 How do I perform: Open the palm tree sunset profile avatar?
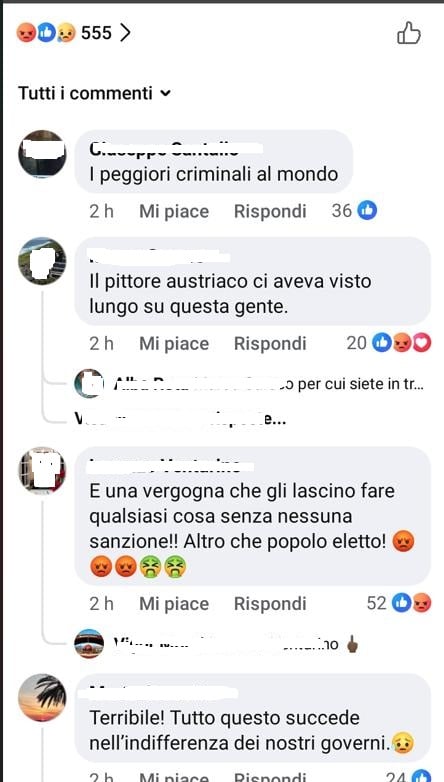(x=42, y=697)
